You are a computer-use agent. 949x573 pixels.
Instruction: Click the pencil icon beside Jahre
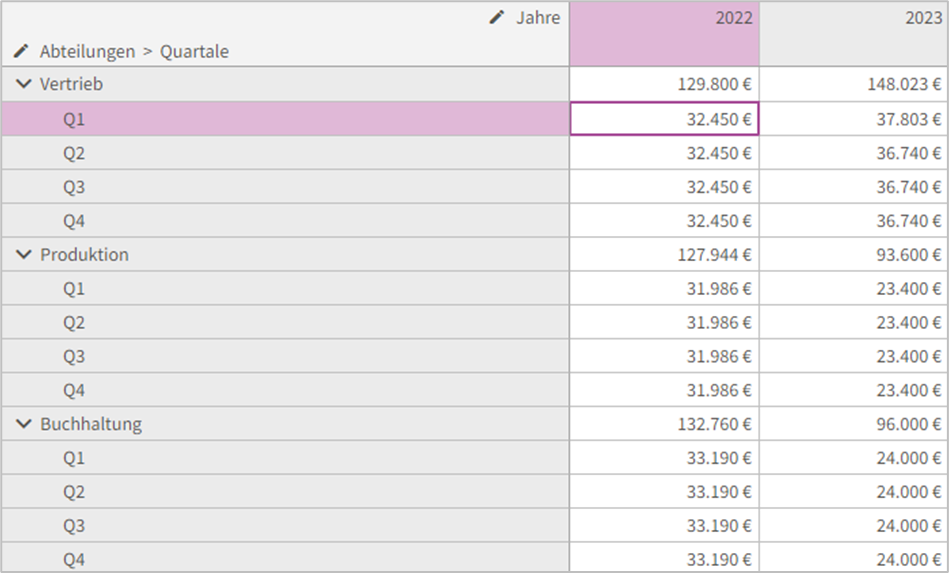point(496,18)
